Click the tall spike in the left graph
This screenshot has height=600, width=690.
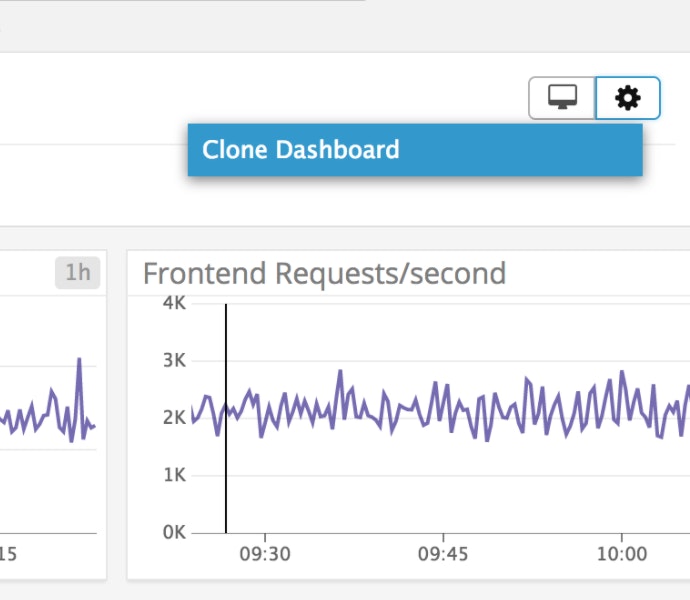pyautogui.click(x=79, y=362)
